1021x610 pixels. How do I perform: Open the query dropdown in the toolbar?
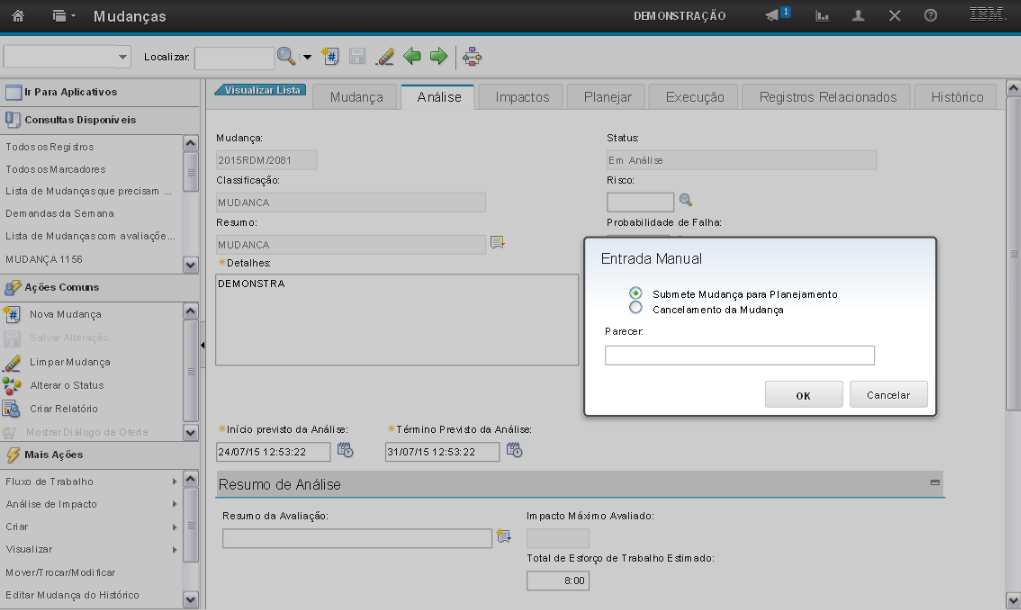click(68, 57)
